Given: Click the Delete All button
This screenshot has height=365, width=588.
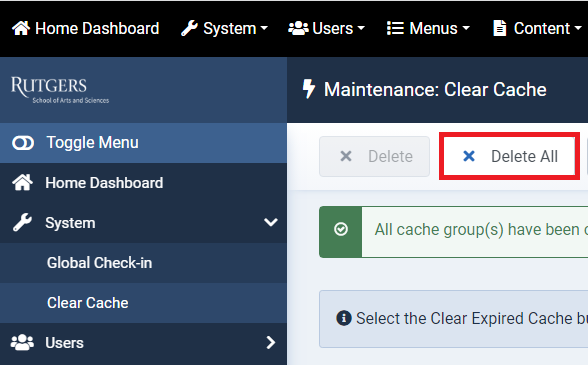Looking at the screenshot, I should point(509,156).
